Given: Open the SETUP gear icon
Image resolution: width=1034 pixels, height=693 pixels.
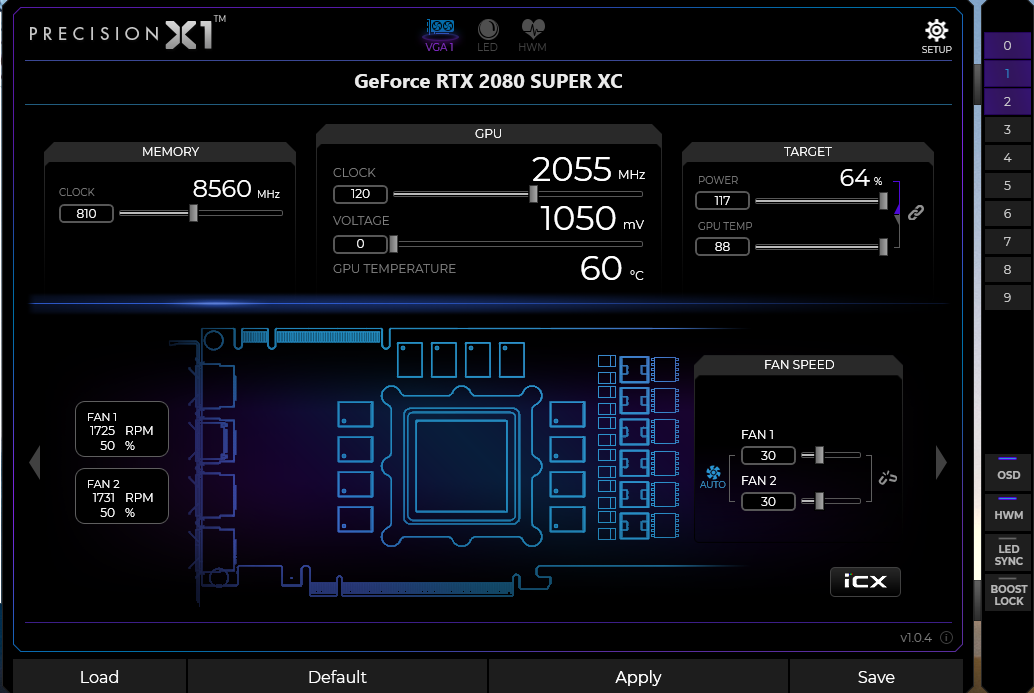Looking at the screenshot, I should [x=936, y=37].
